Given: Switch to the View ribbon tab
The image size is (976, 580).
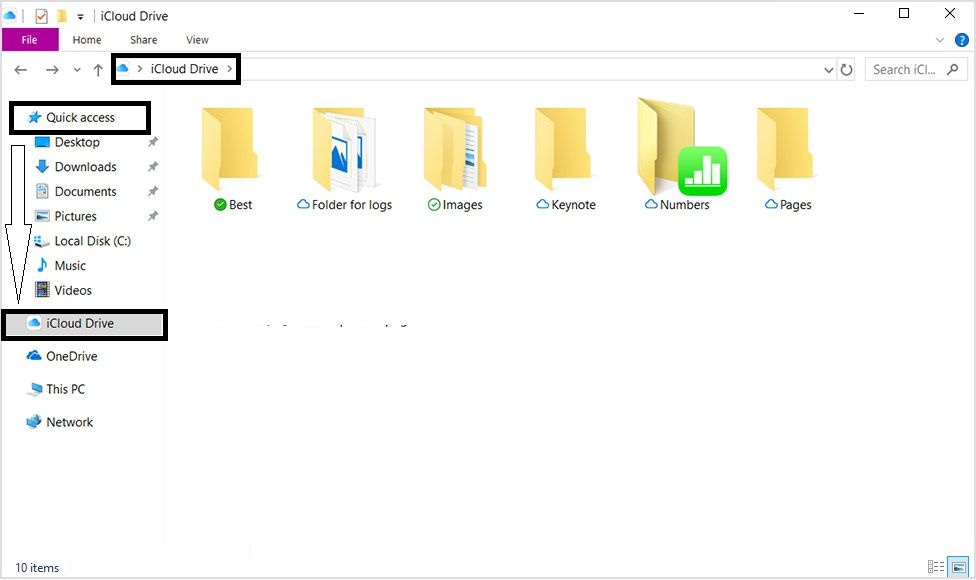Looking at the screenshot, I should 197,40.
